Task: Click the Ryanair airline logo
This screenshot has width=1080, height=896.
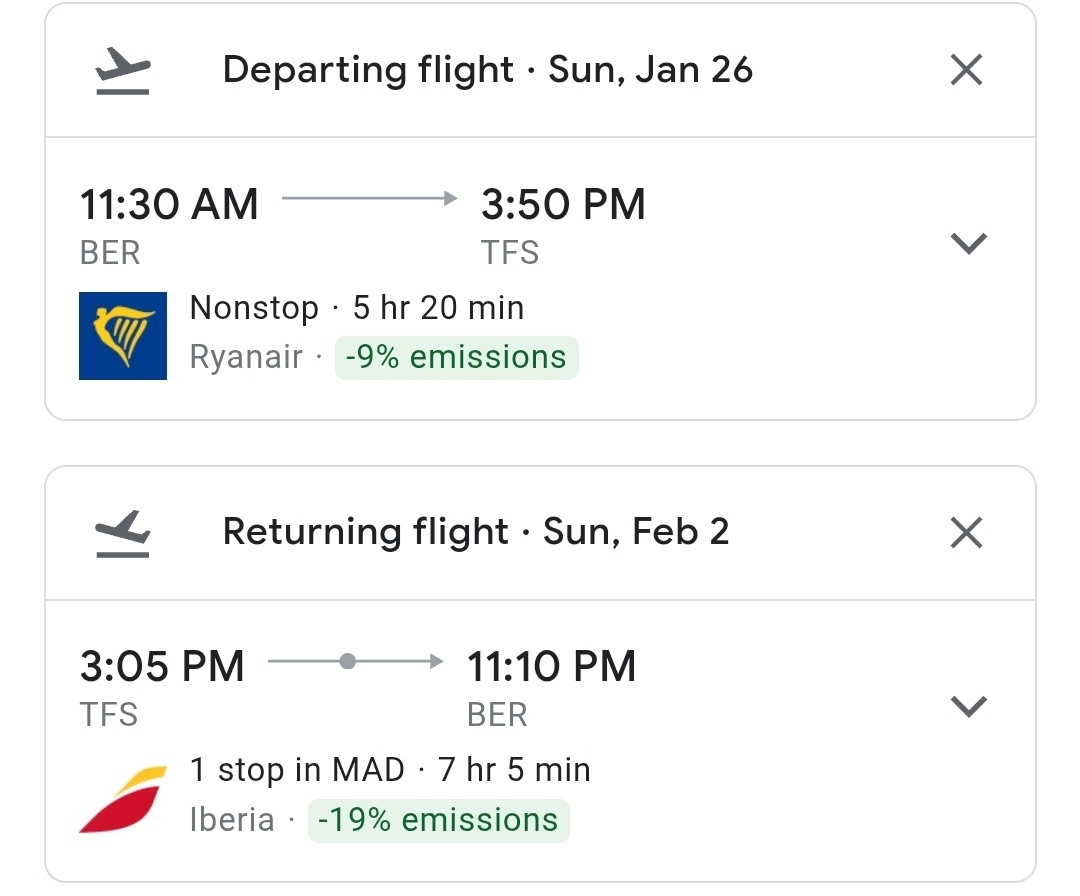Action: coord(123,335)
